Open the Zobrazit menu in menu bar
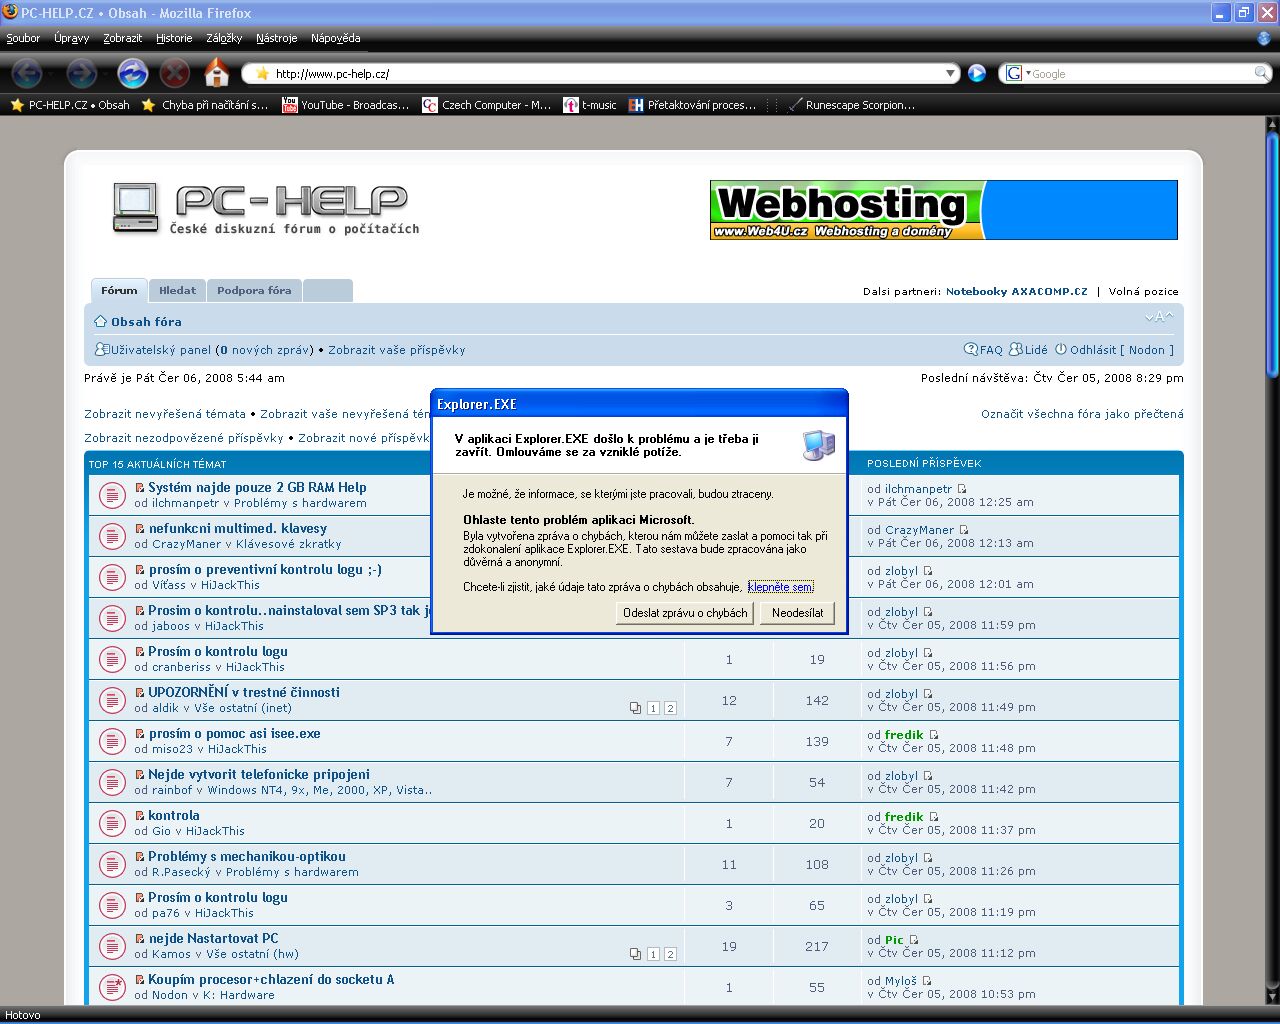This screenshot has width=1280, height=1024. [x=123, y=38]
